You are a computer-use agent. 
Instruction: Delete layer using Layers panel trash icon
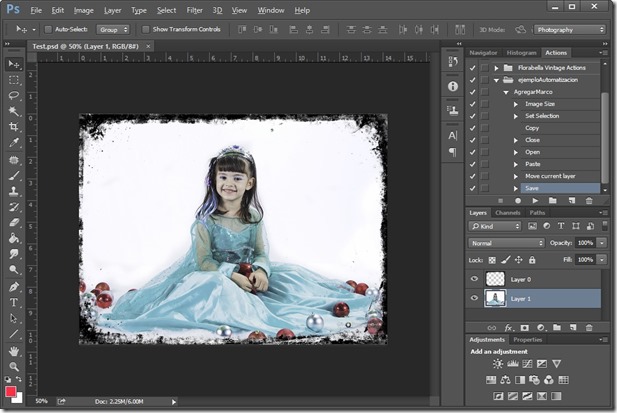[x=588, y=327]
